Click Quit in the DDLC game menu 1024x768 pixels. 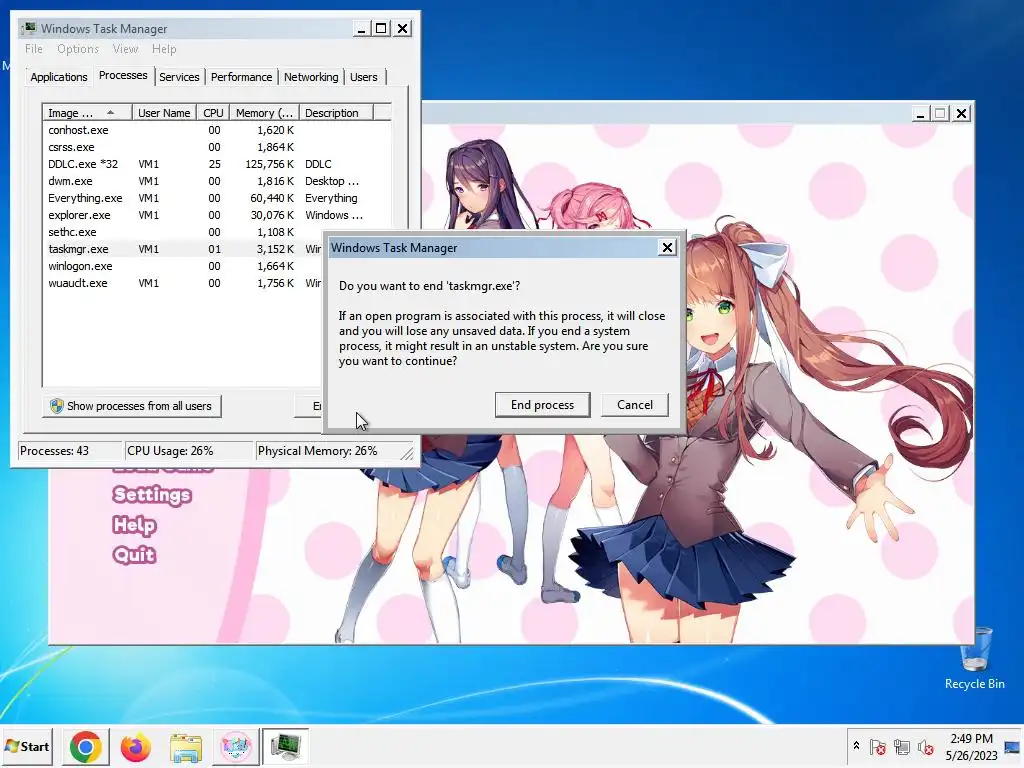coord(134,554)
